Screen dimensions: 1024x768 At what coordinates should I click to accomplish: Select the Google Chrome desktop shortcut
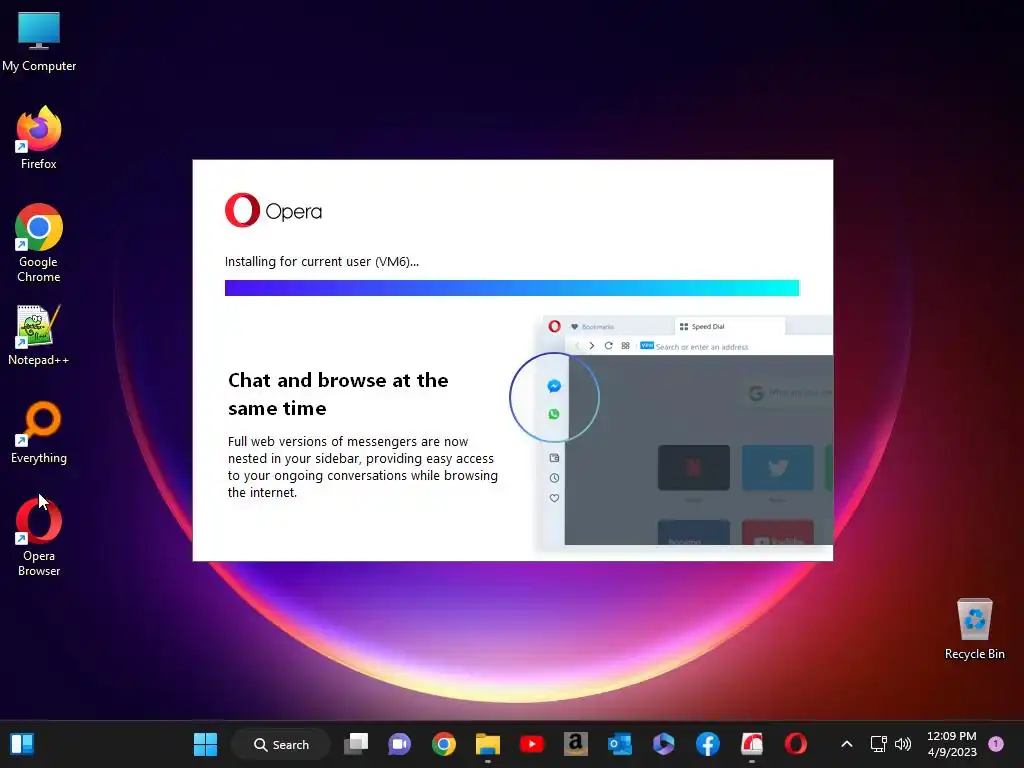click(39, 243)
